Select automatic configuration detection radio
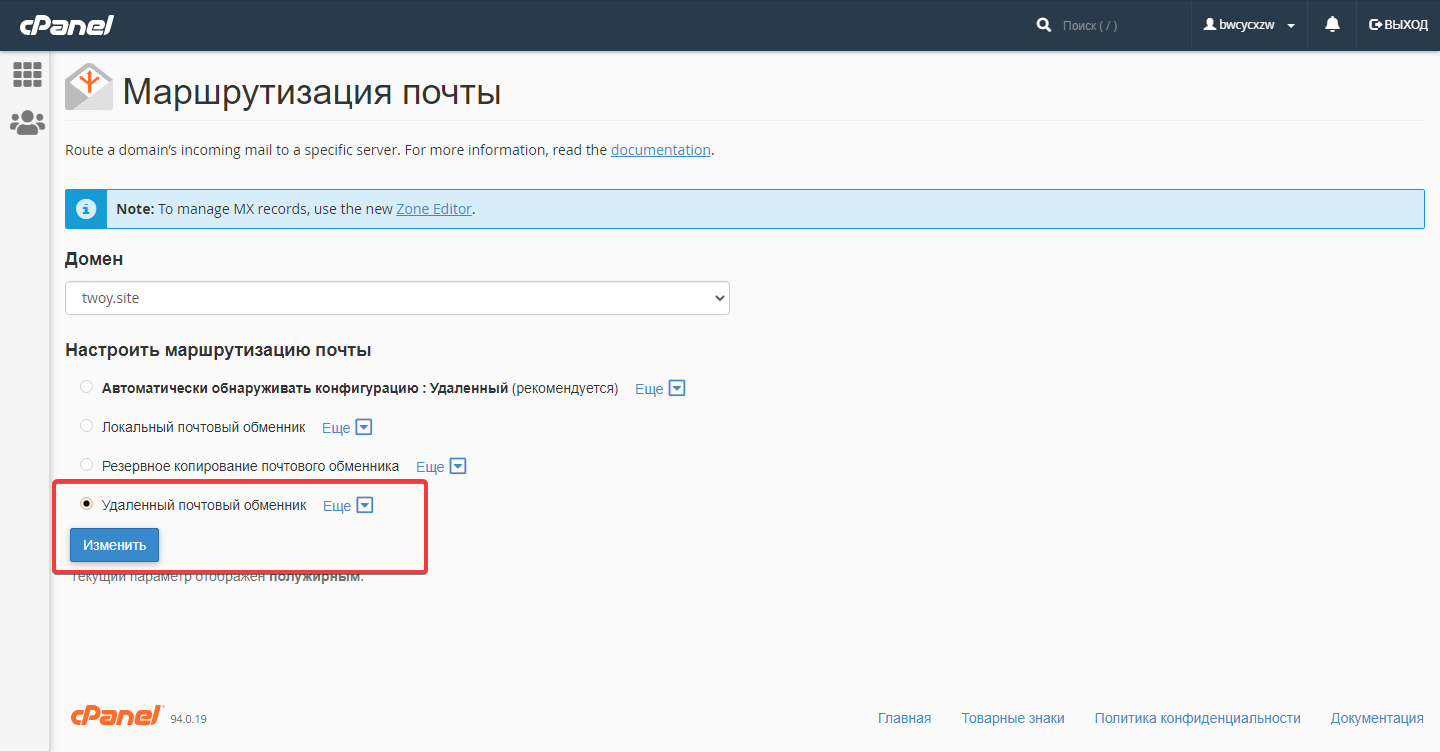The height and width of the screenshot is (752, 1440). [86, 387]
